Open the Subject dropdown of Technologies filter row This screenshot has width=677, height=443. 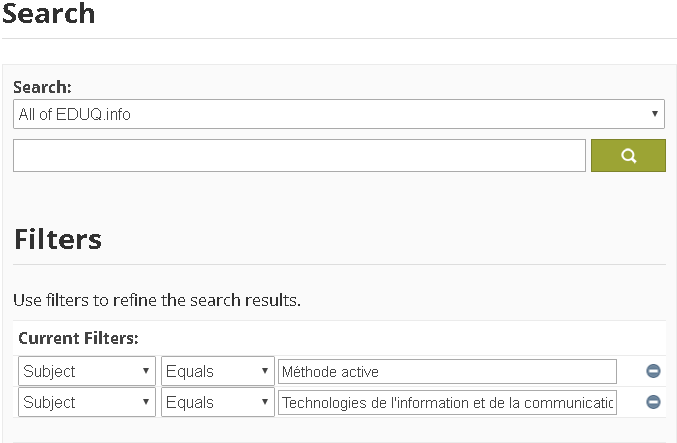(x=87, y=402)
